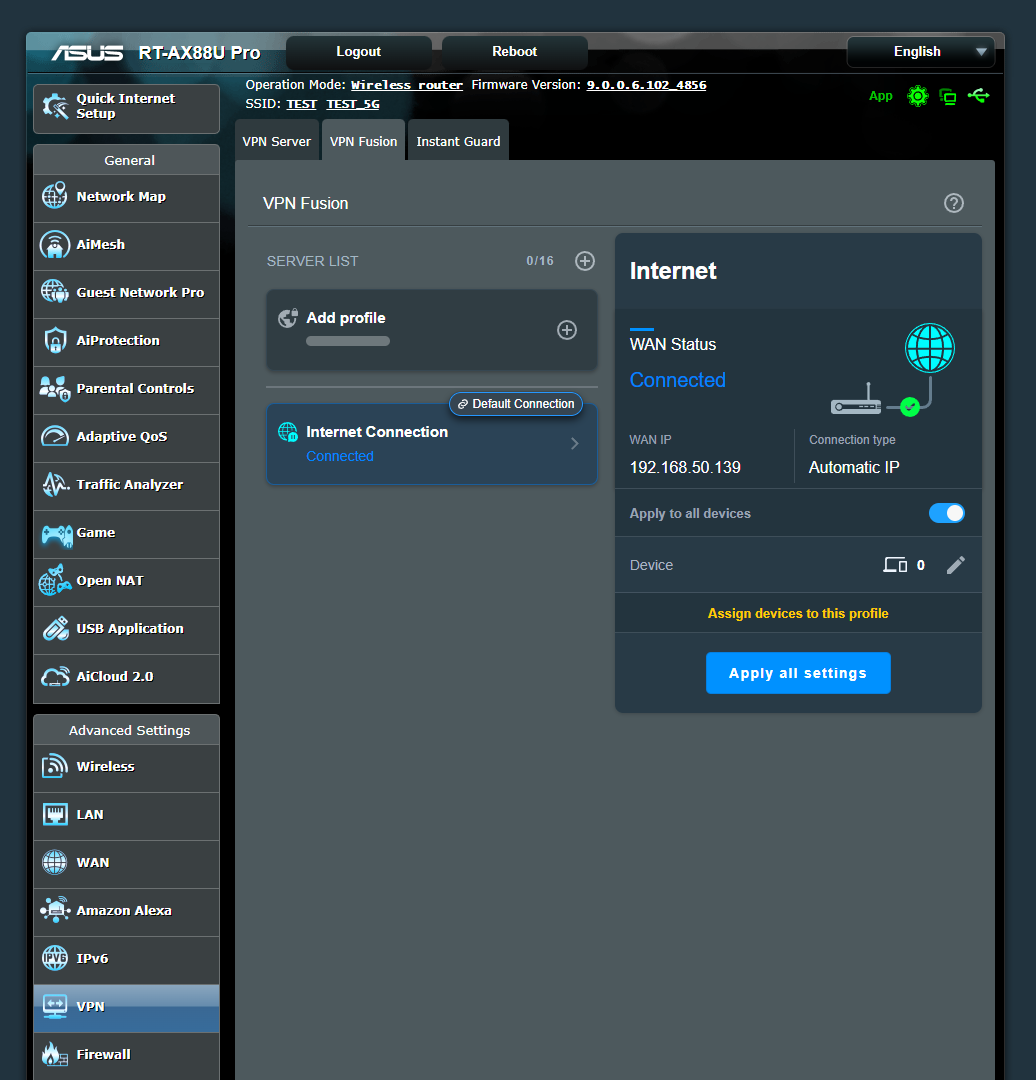
Task: Switch to the Instant Guard tab
Action: (458, 141)
